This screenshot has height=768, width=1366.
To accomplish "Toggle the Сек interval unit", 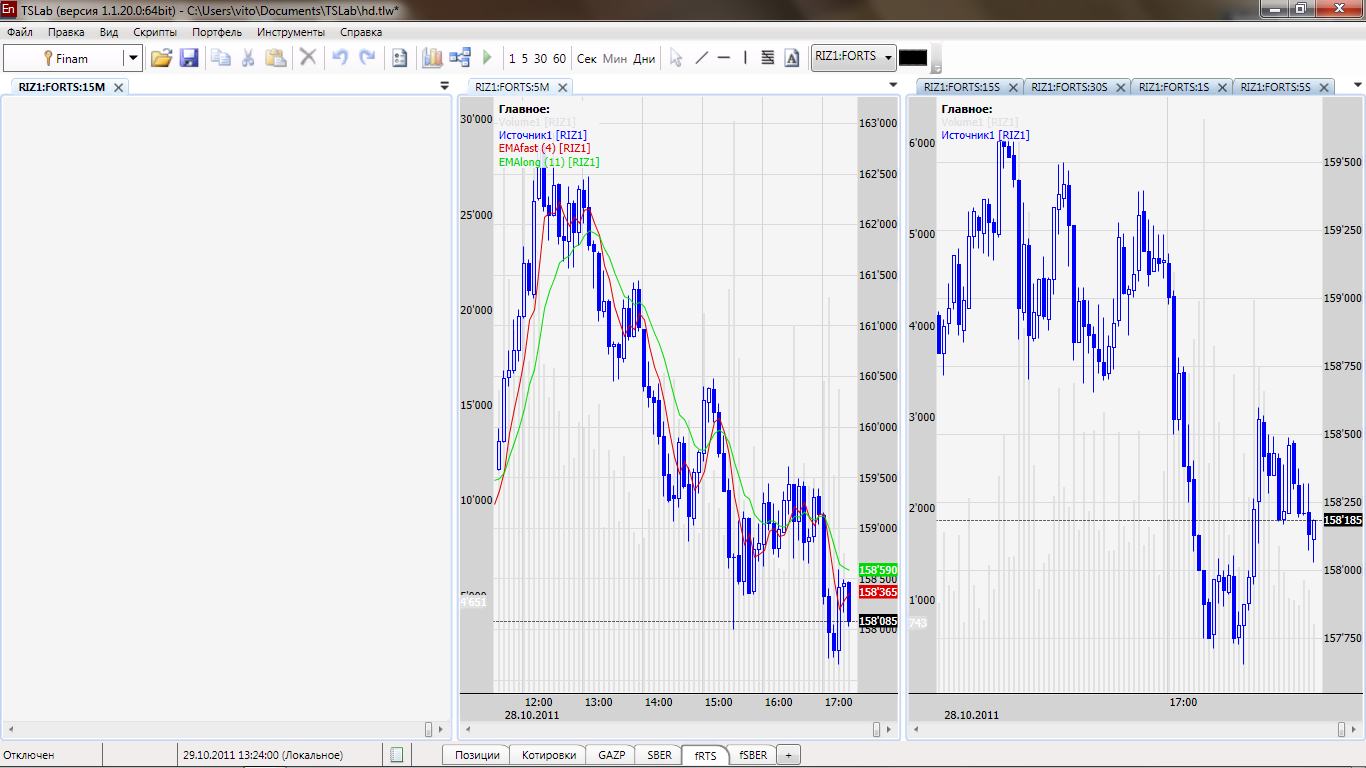I will pyautogui.click(x=587, y=58).
